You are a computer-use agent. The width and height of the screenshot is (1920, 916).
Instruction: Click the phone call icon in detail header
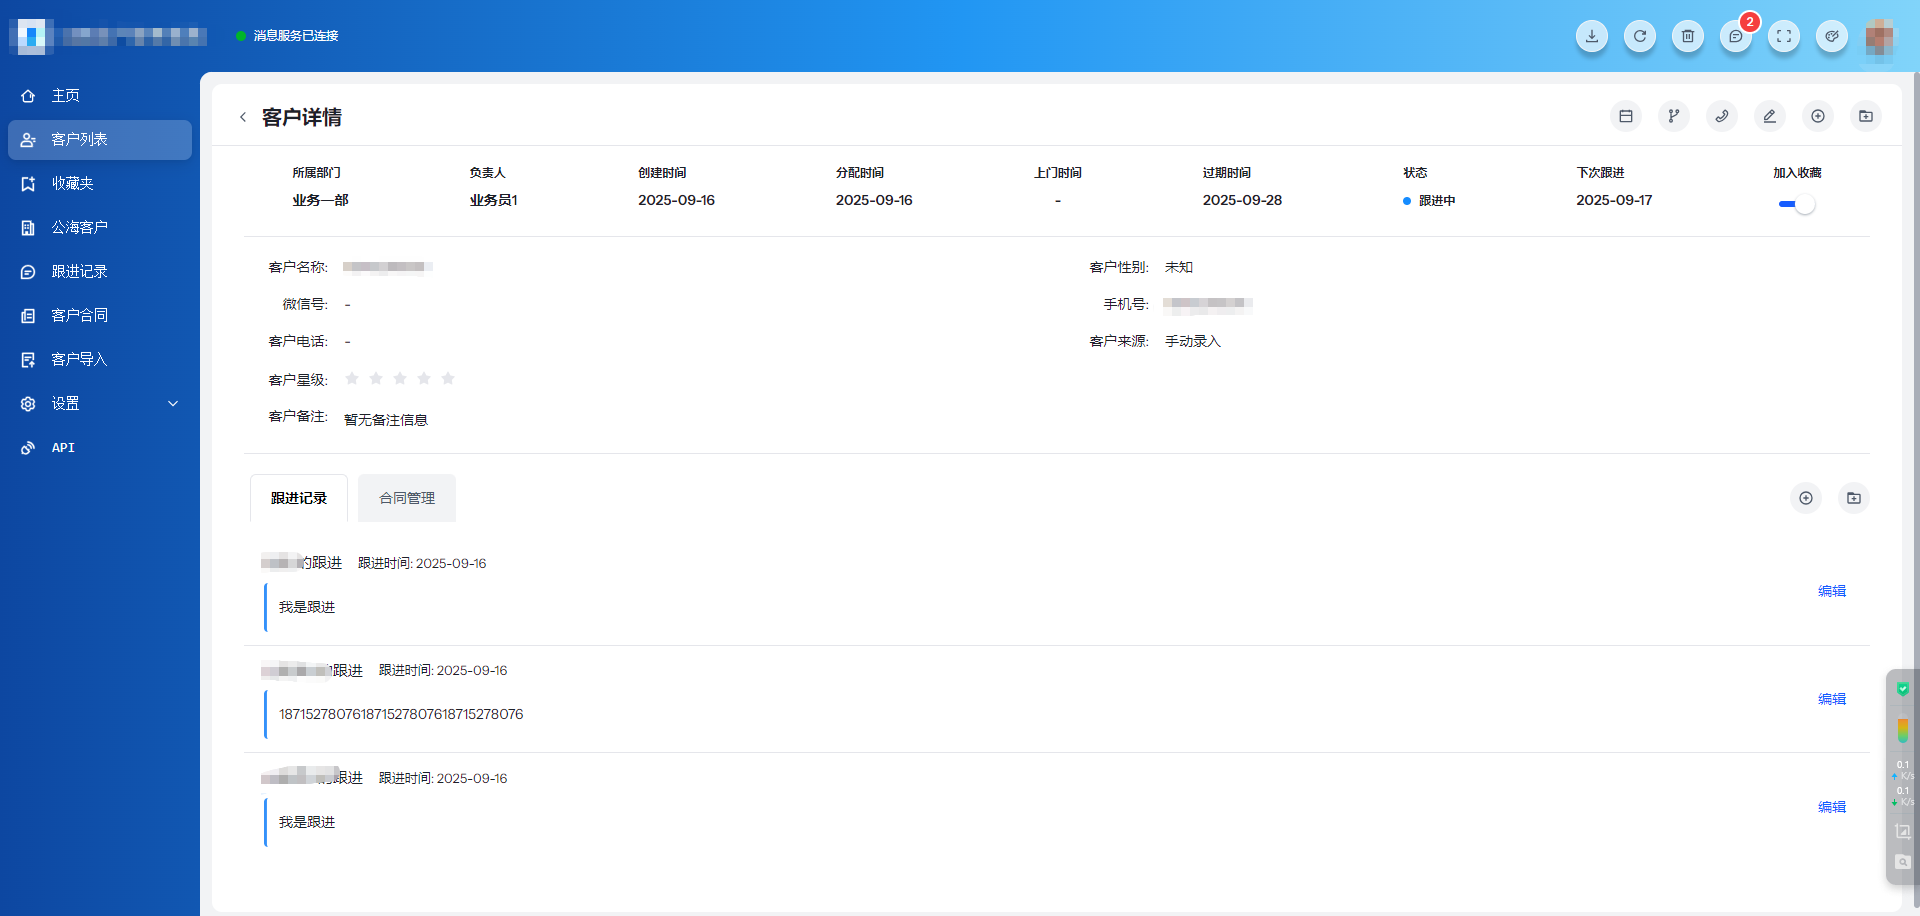[x=1722, y=116]
